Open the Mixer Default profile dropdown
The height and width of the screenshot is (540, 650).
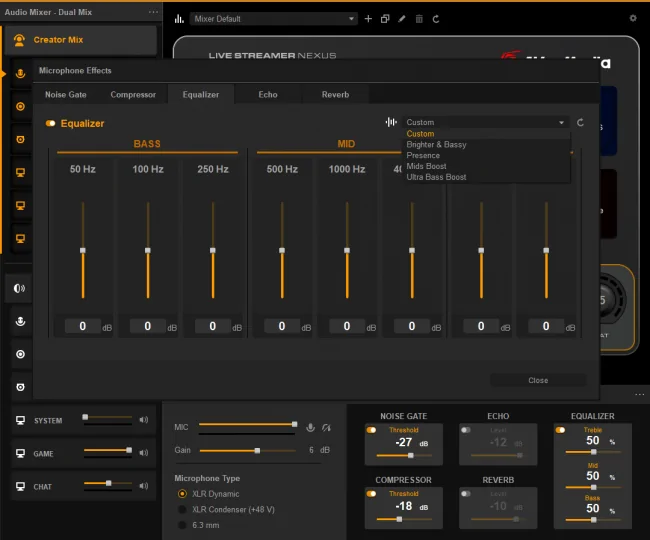(x=274, y=19)
